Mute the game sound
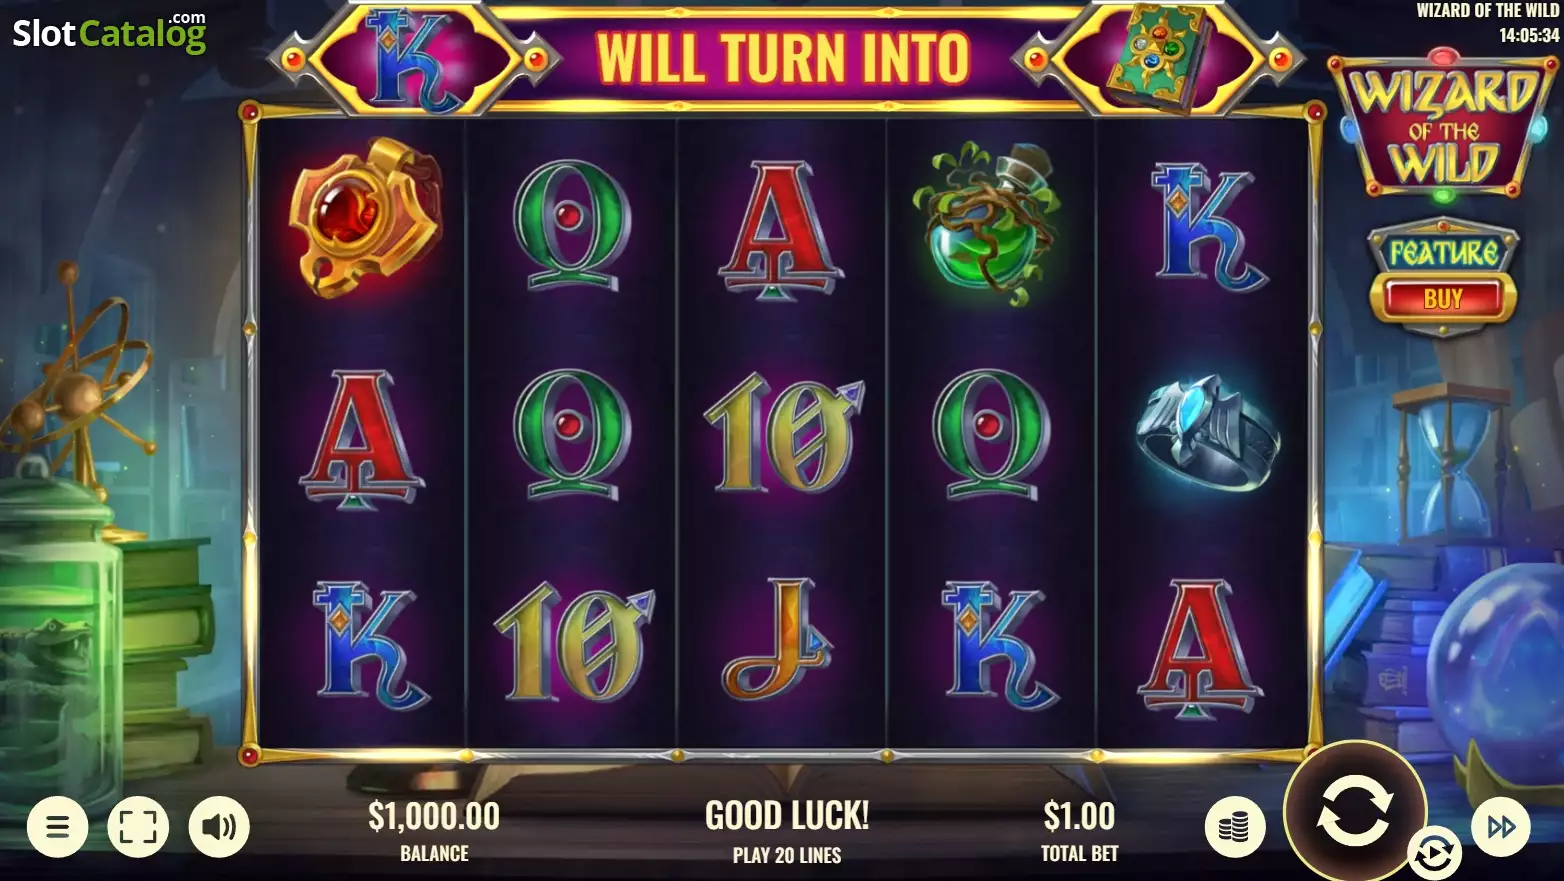This screenshot has width=1564, height=881. point(219,827)
